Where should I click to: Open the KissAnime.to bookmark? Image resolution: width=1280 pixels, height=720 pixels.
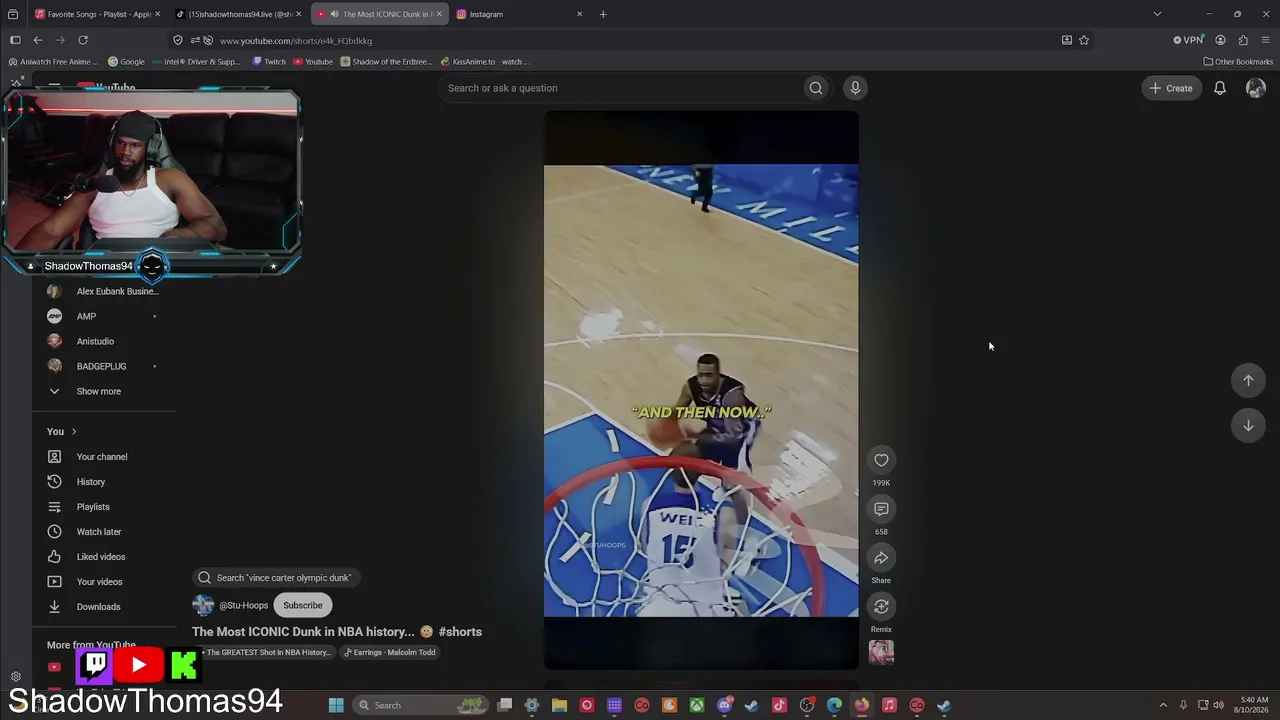click(x=485, y=61)
